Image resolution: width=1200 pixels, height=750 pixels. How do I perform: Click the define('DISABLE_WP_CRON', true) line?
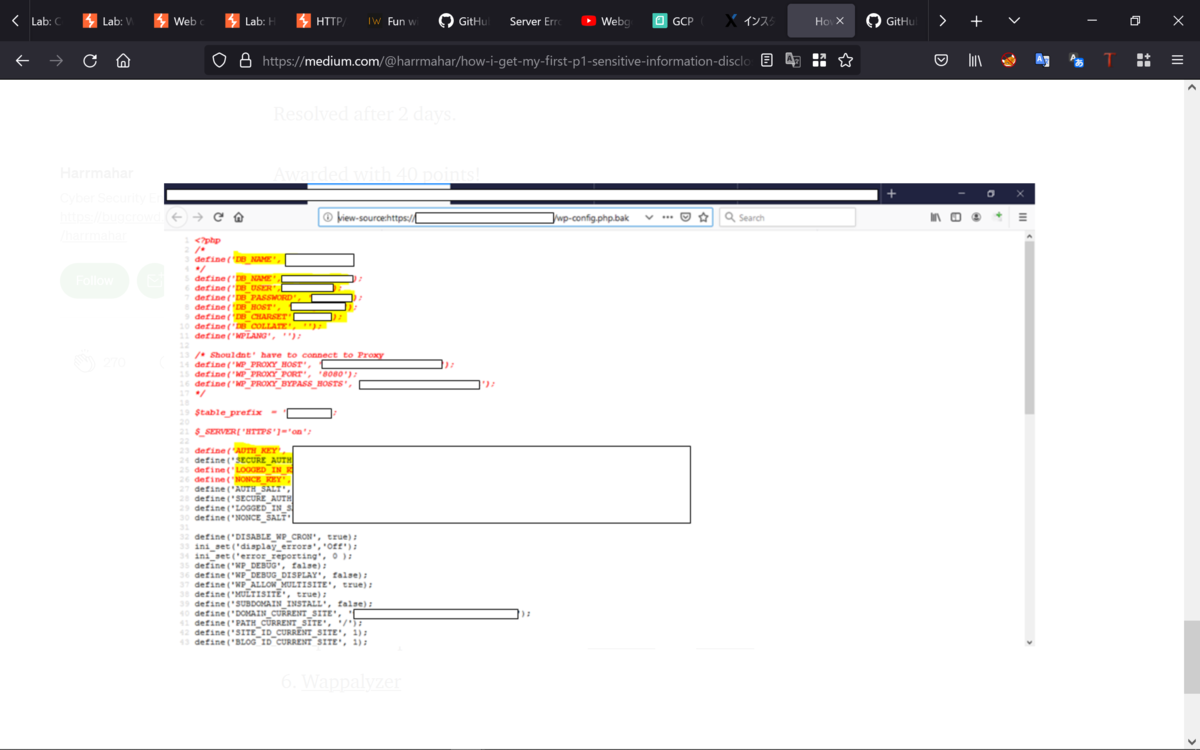pyautogui.click(x=276, y=537)
